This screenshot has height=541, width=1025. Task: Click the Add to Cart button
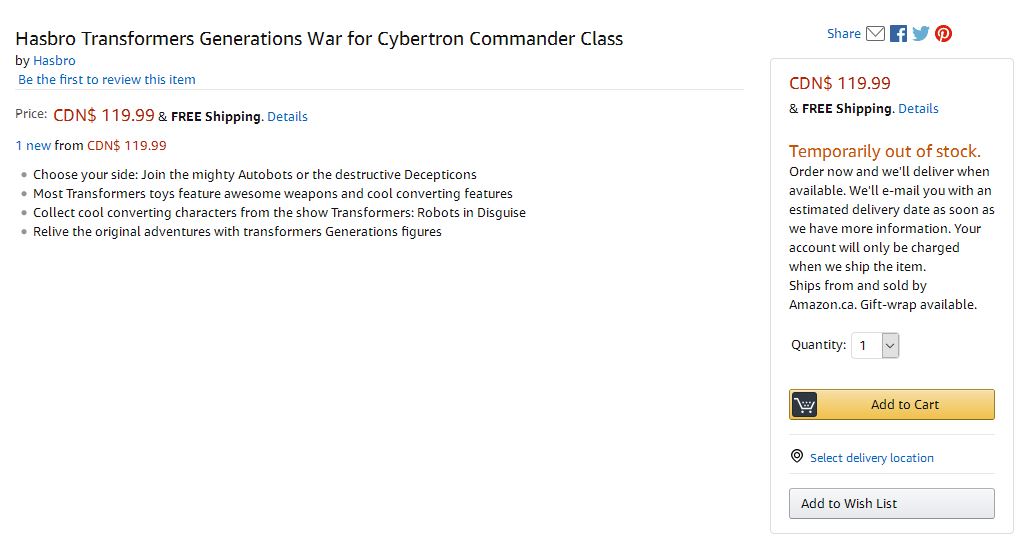pyautogui.click(x=904, y=405)
